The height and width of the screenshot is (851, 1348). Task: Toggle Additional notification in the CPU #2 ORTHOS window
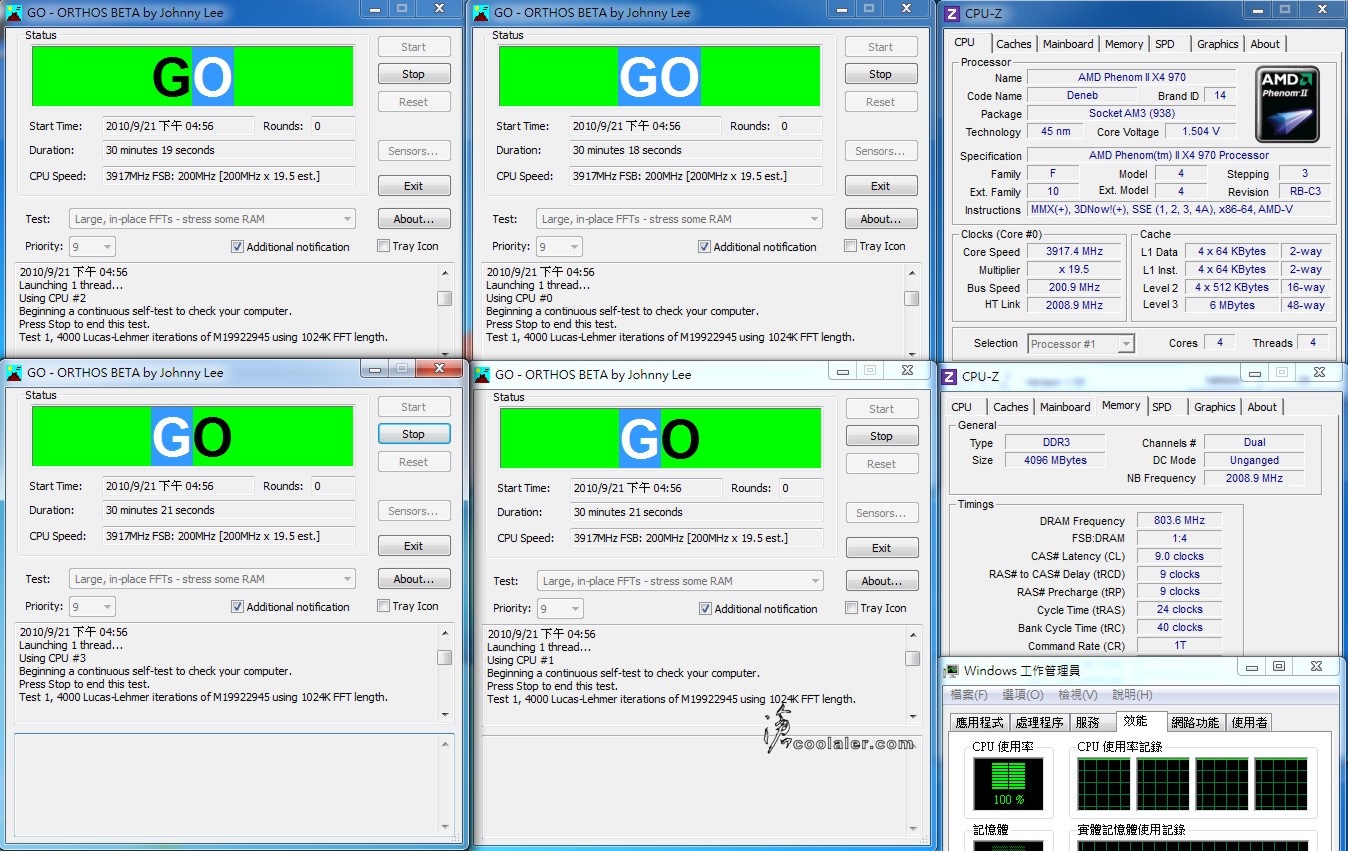(237, 247)
